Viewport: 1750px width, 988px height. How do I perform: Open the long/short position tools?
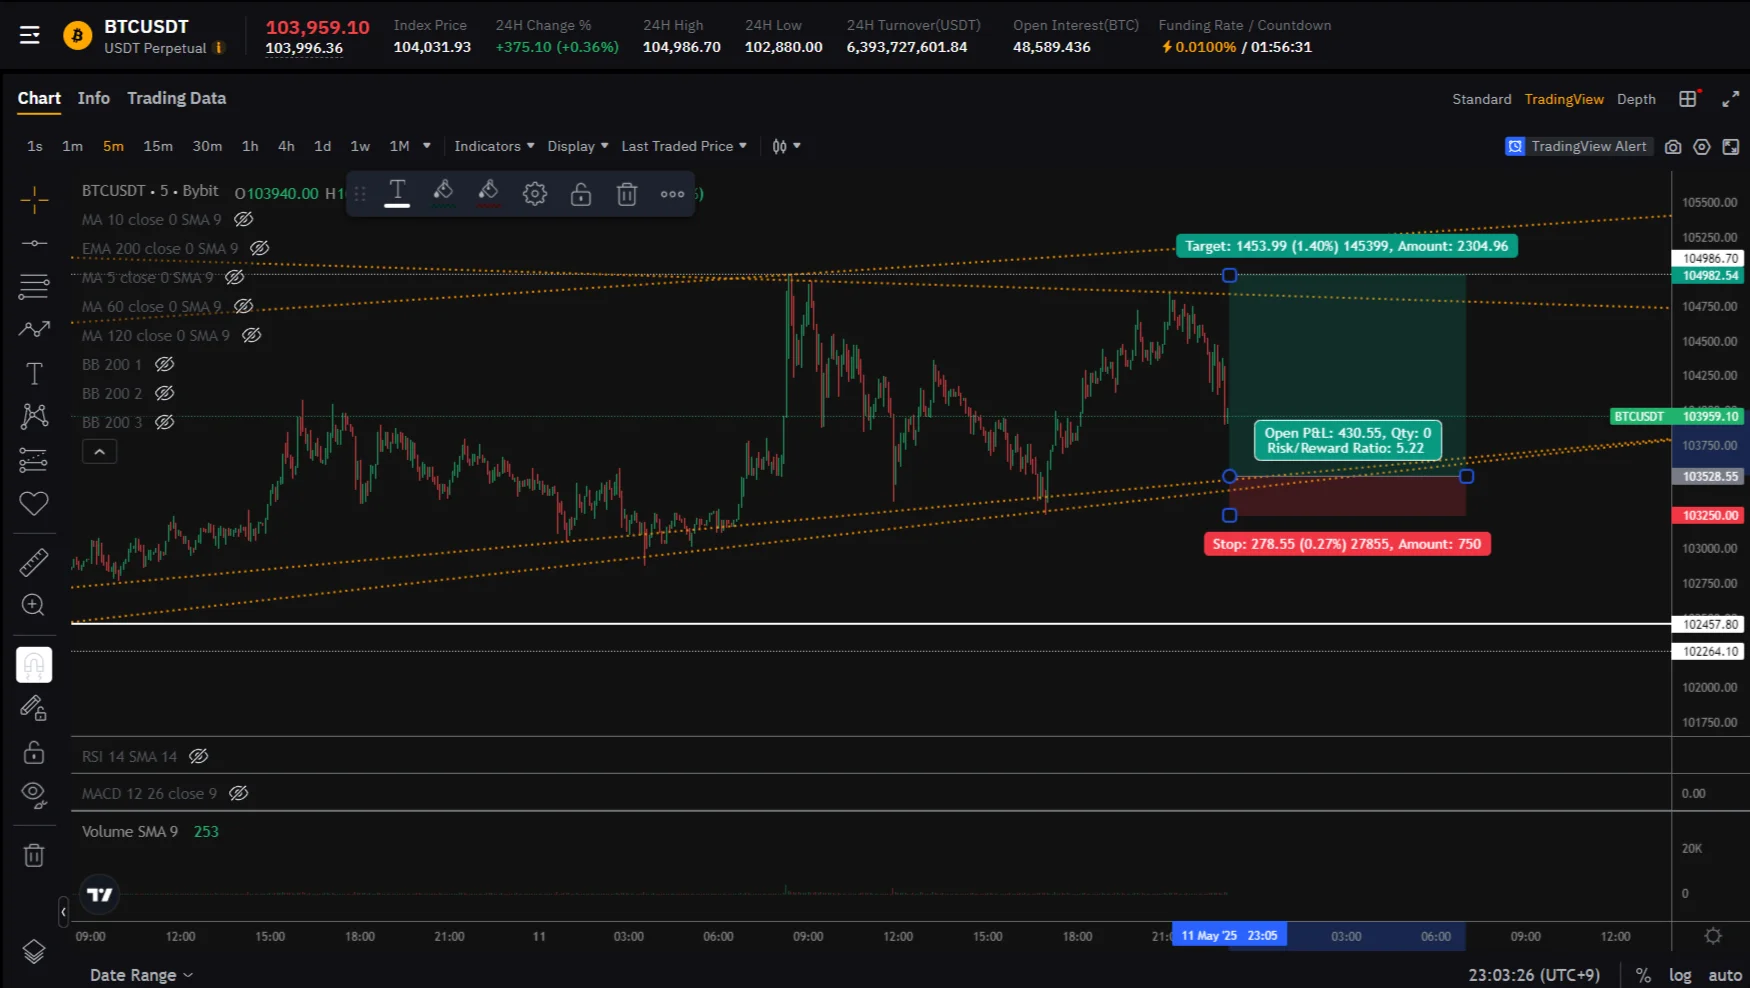(34, 460)
